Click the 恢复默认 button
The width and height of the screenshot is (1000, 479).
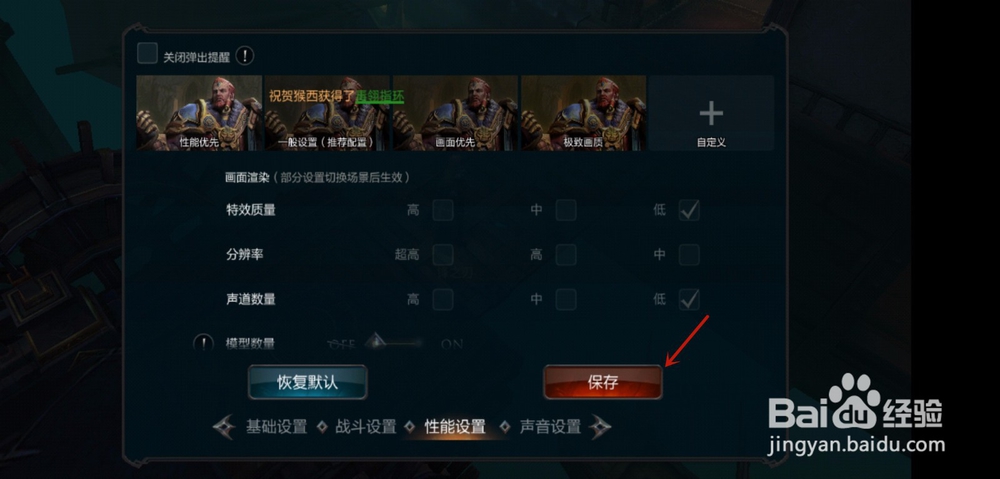click(307, 382)
